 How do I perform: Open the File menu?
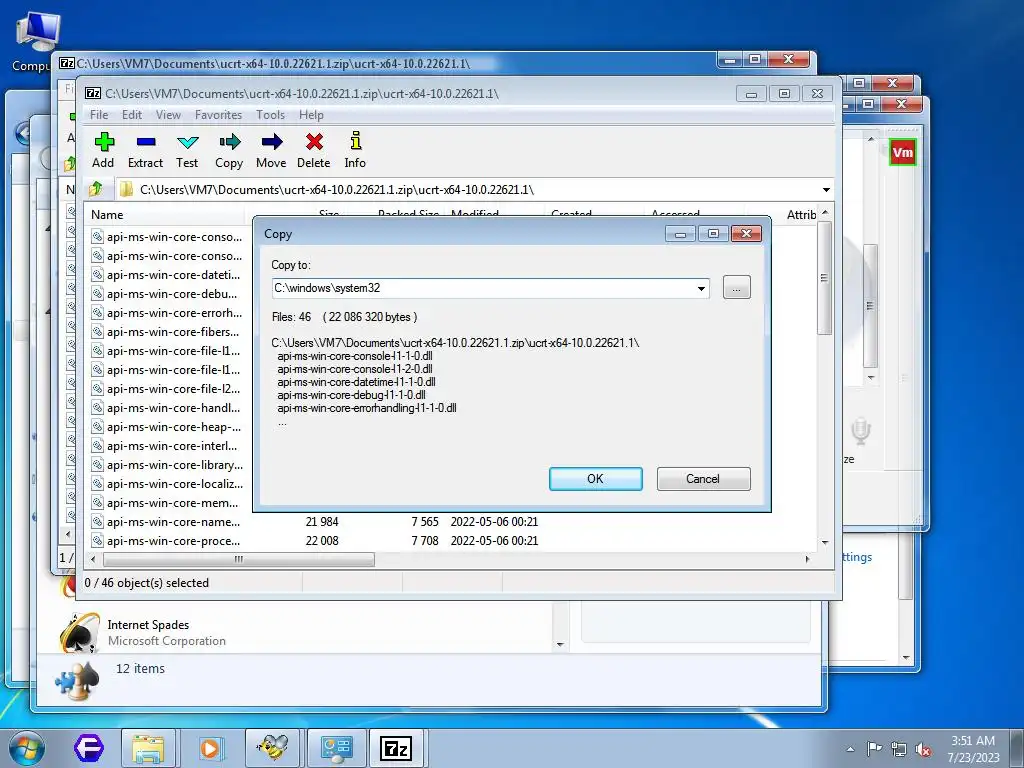pos(99,115)
